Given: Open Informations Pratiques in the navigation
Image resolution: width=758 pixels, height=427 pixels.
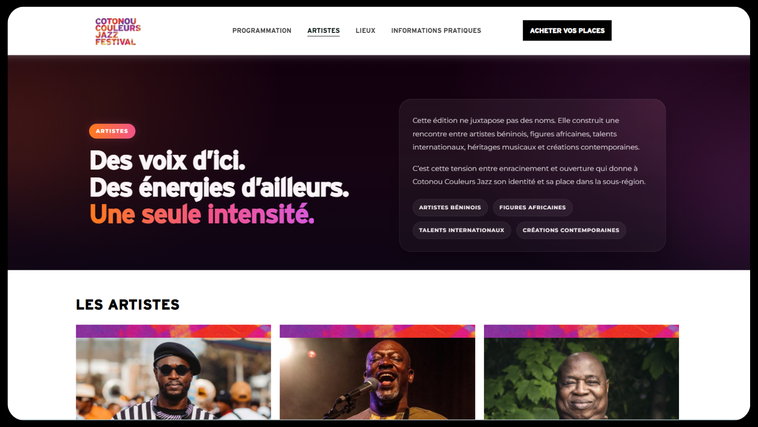Looking at the screenshot, I should pyautogui.click(x=436, y=30).
